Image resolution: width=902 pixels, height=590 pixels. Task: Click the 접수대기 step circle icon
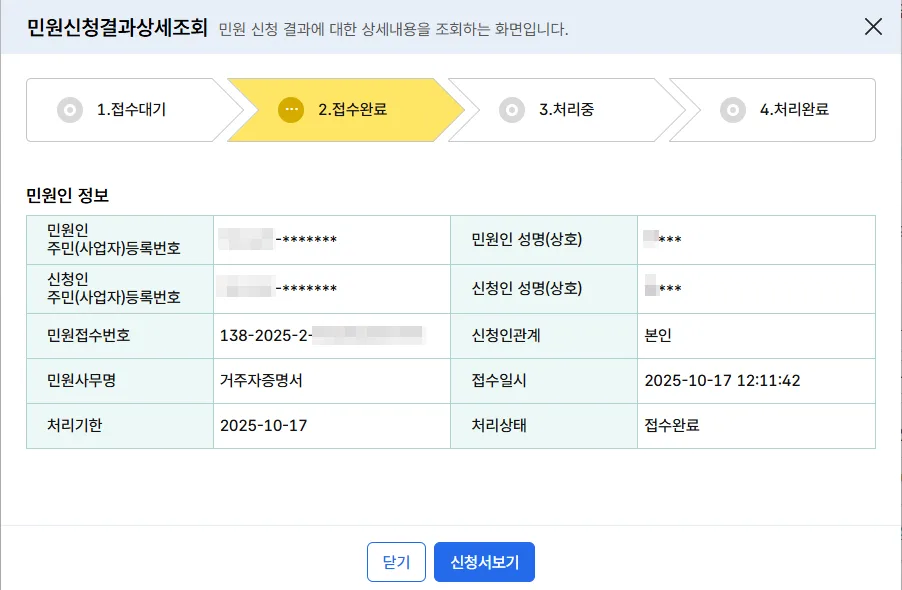(70, 110)
